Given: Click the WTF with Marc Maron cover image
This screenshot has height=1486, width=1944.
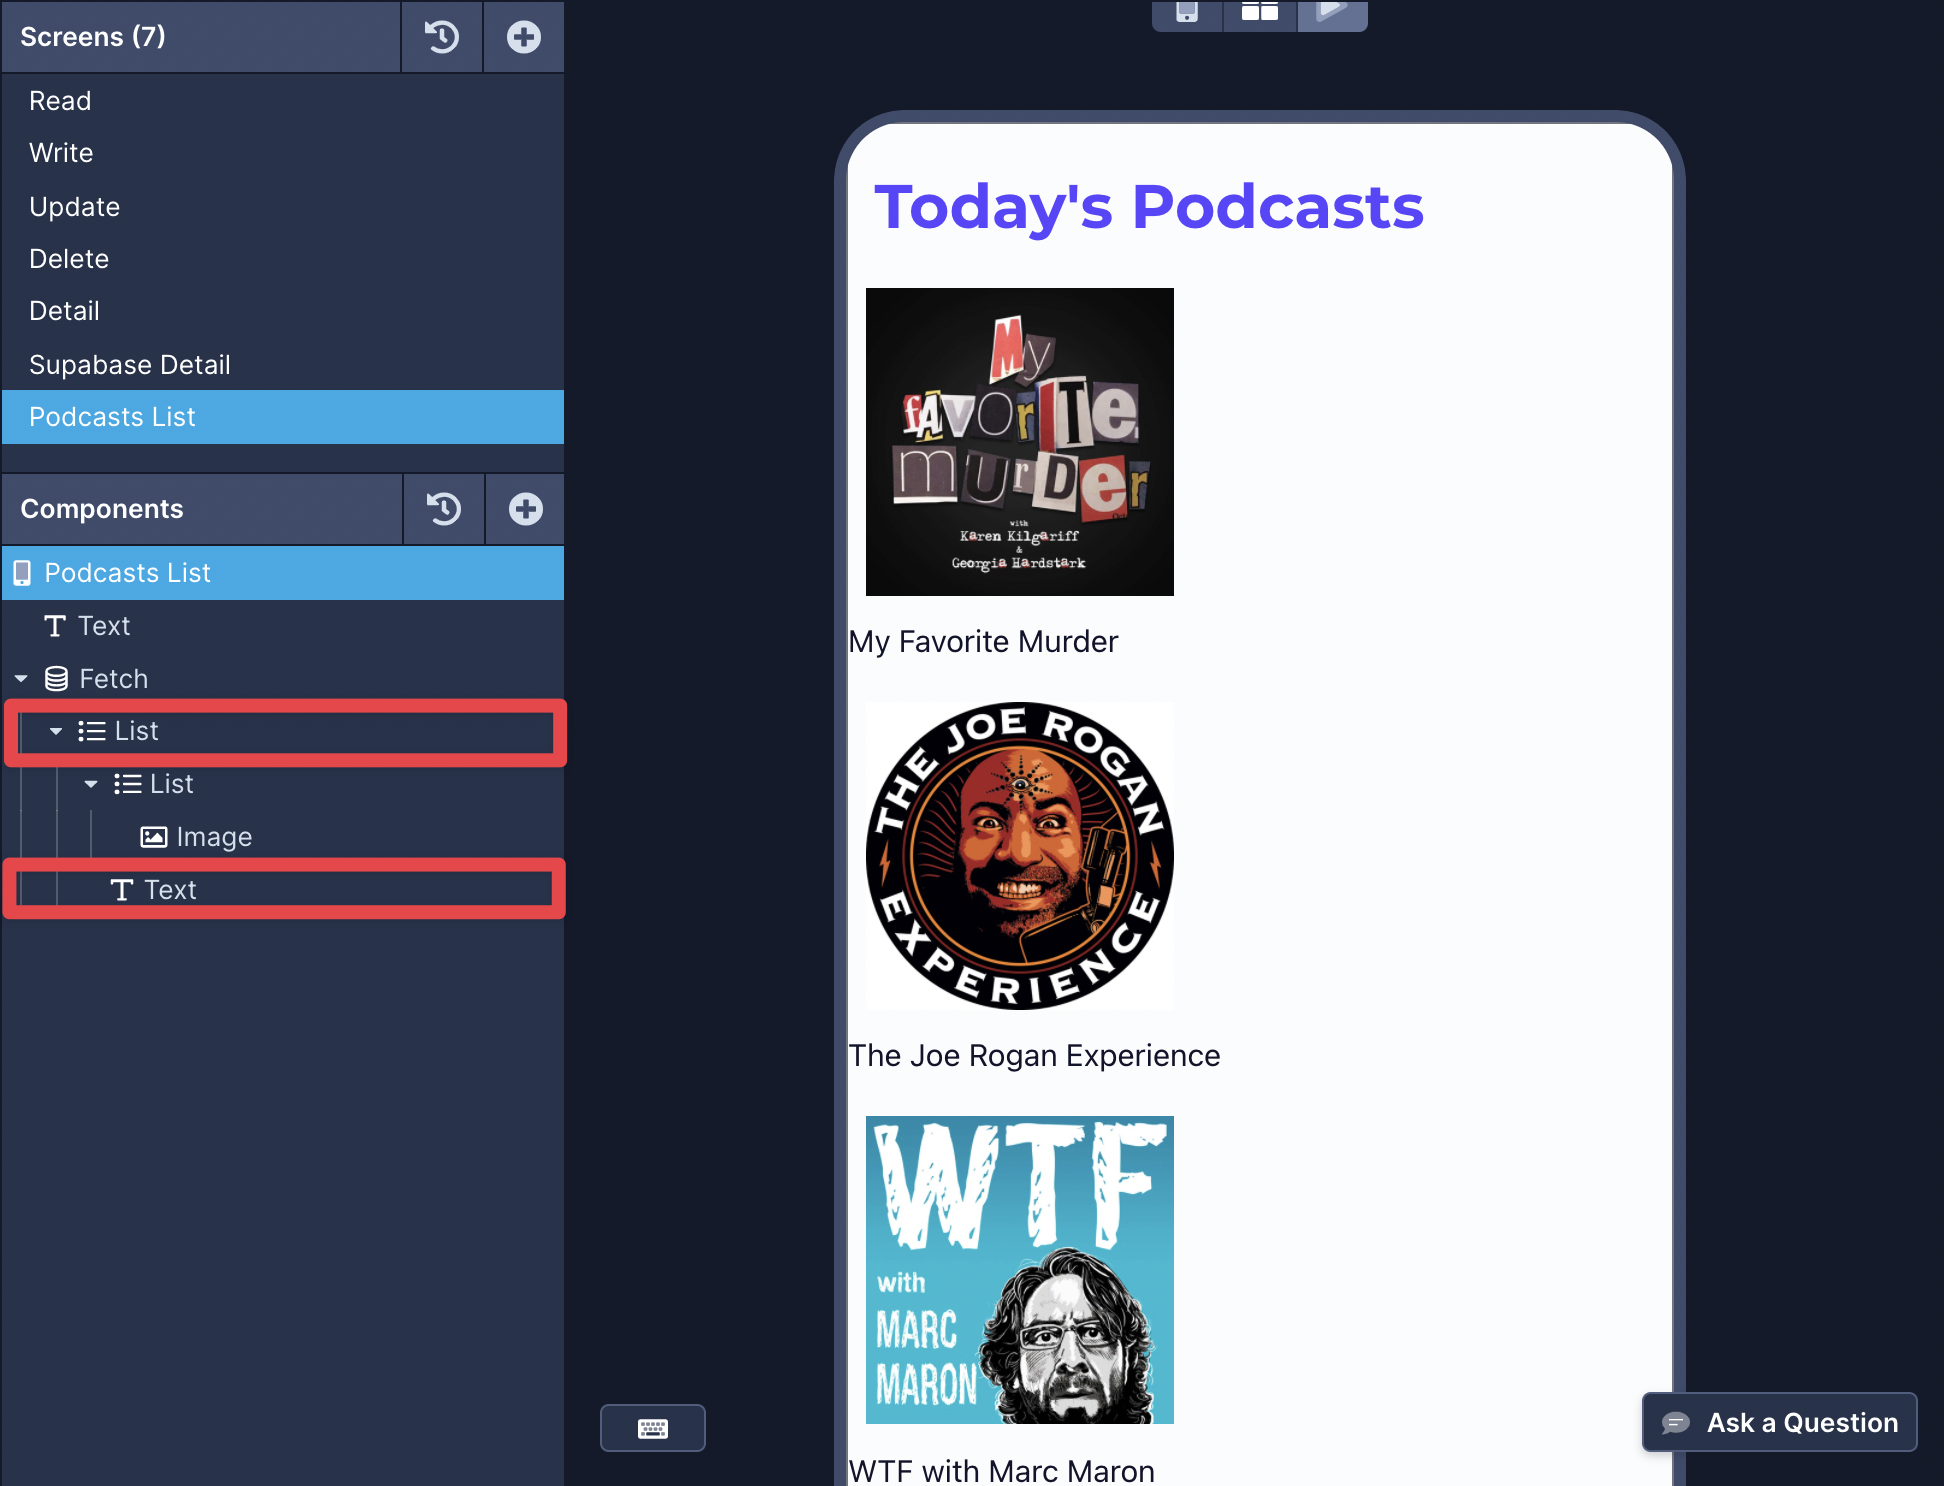Looking at the screenshot, I should [1020, 1270].
